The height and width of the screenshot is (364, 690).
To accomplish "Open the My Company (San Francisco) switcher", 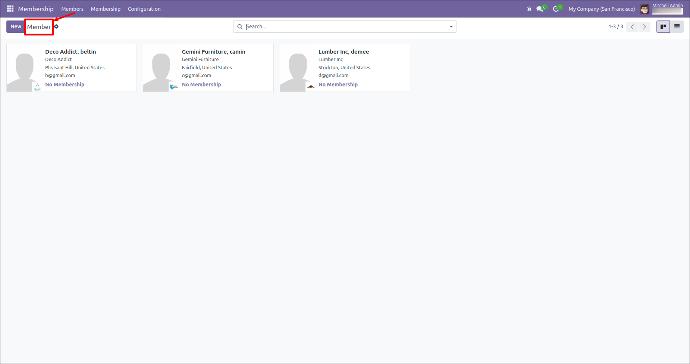I will [602, 9].
